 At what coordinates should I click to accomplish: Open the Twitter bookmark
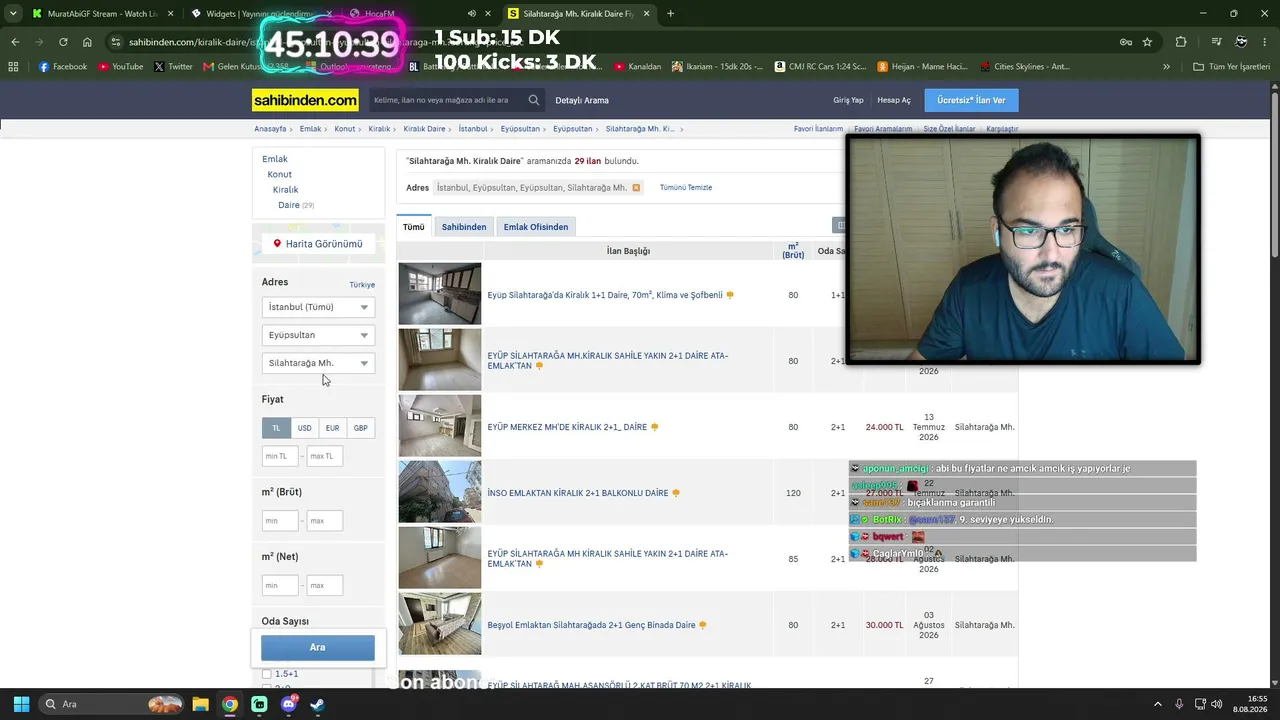(x=173, y=67)
